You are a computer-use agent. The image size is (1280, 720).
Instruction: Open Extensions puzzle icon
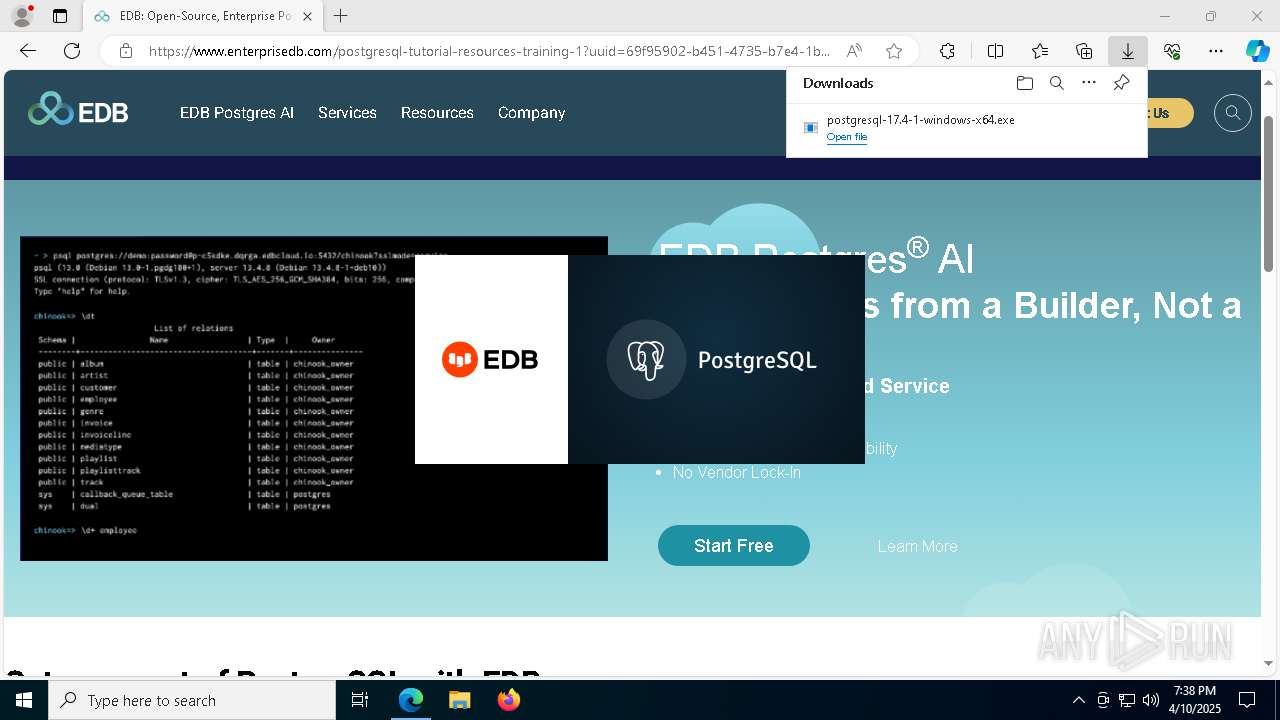click(947, 51)
